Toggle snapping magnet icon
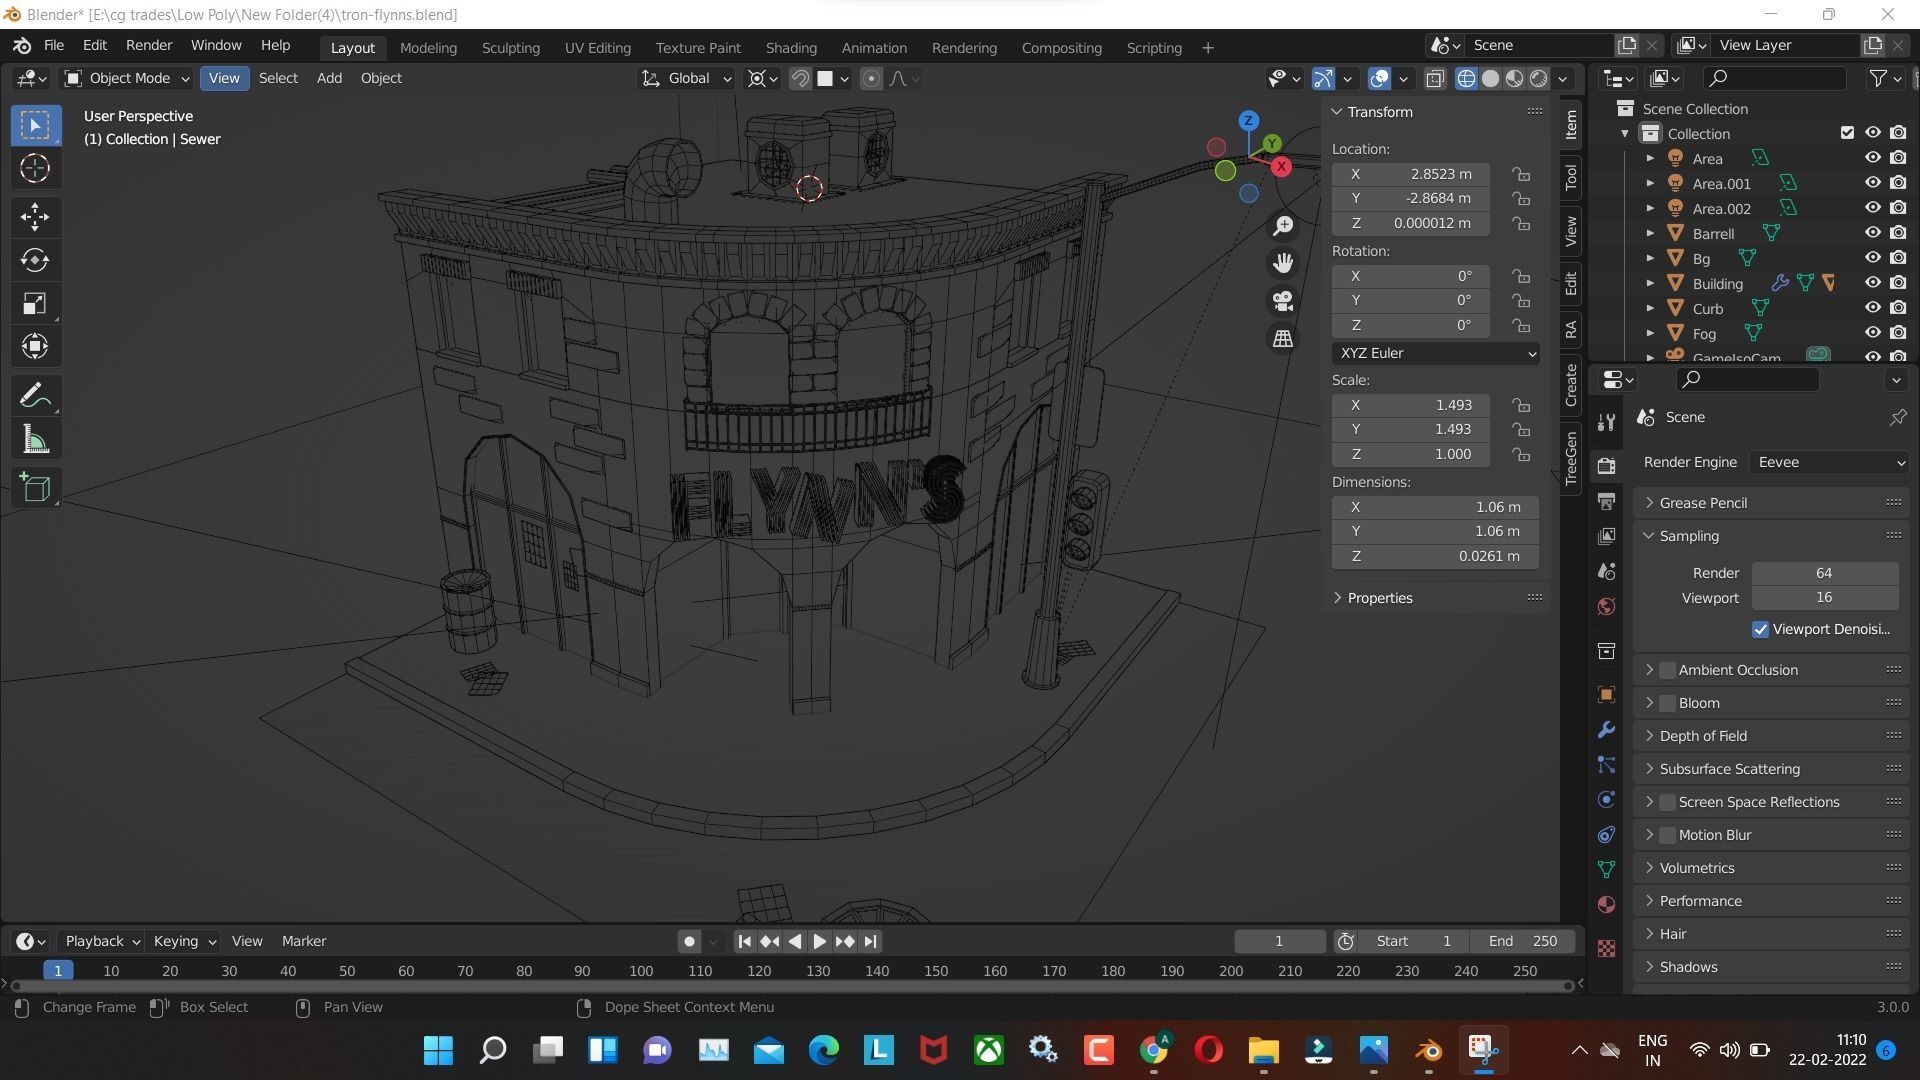Screen dimensions: 1920x1080 pos(800,78)
